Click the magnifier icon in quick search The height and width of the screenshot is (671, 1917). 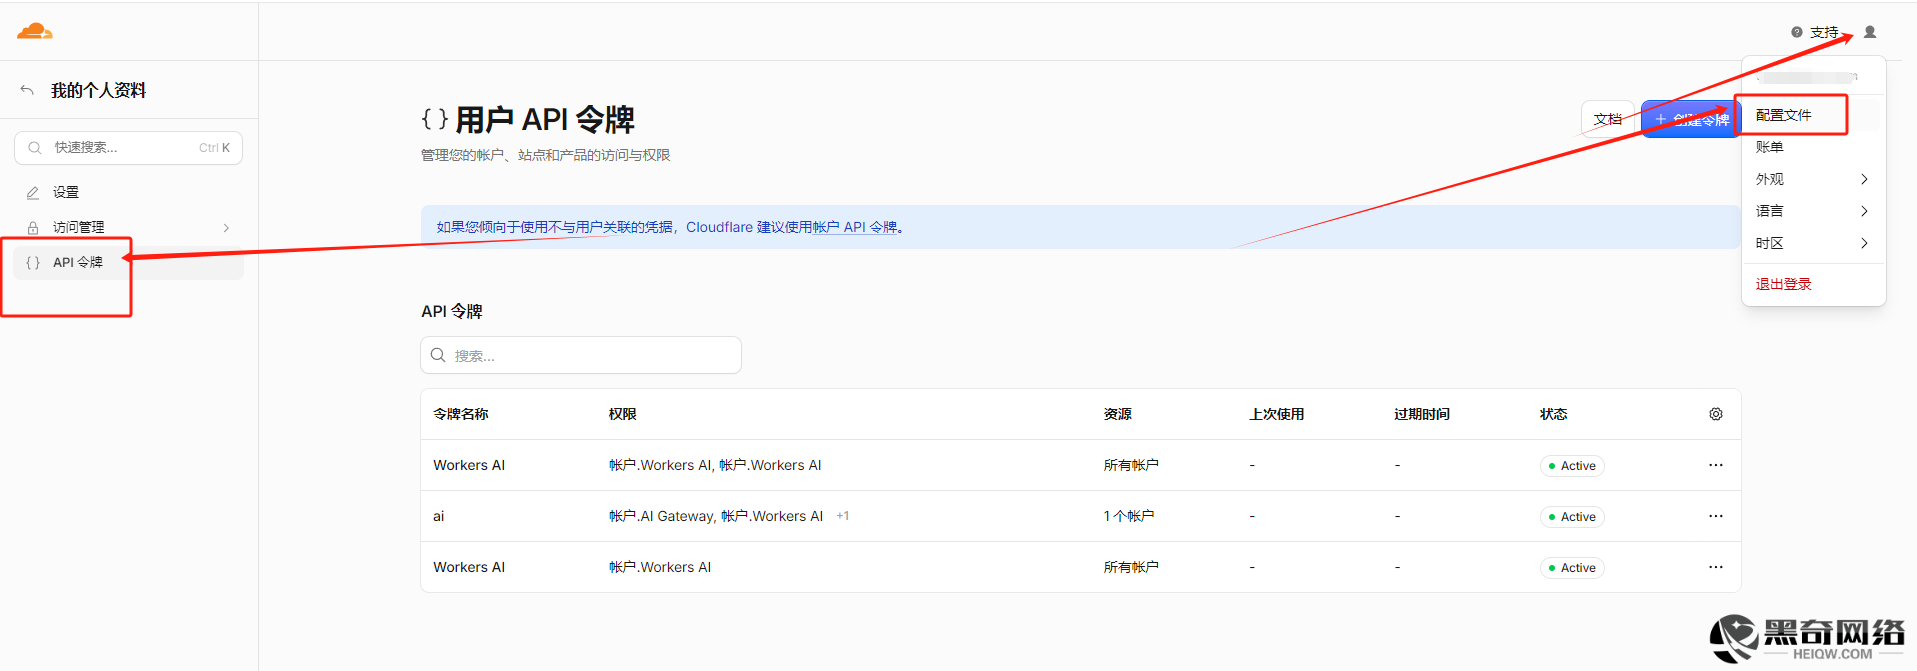(x=35, y=148)
